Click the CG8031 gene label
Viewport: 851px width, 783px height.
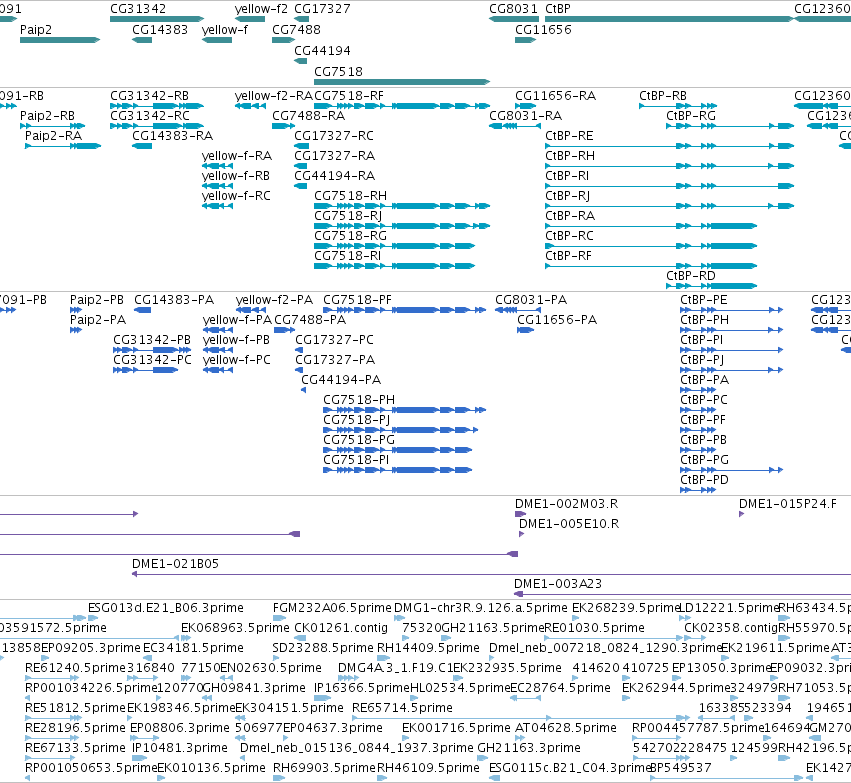tap(513, 9)
